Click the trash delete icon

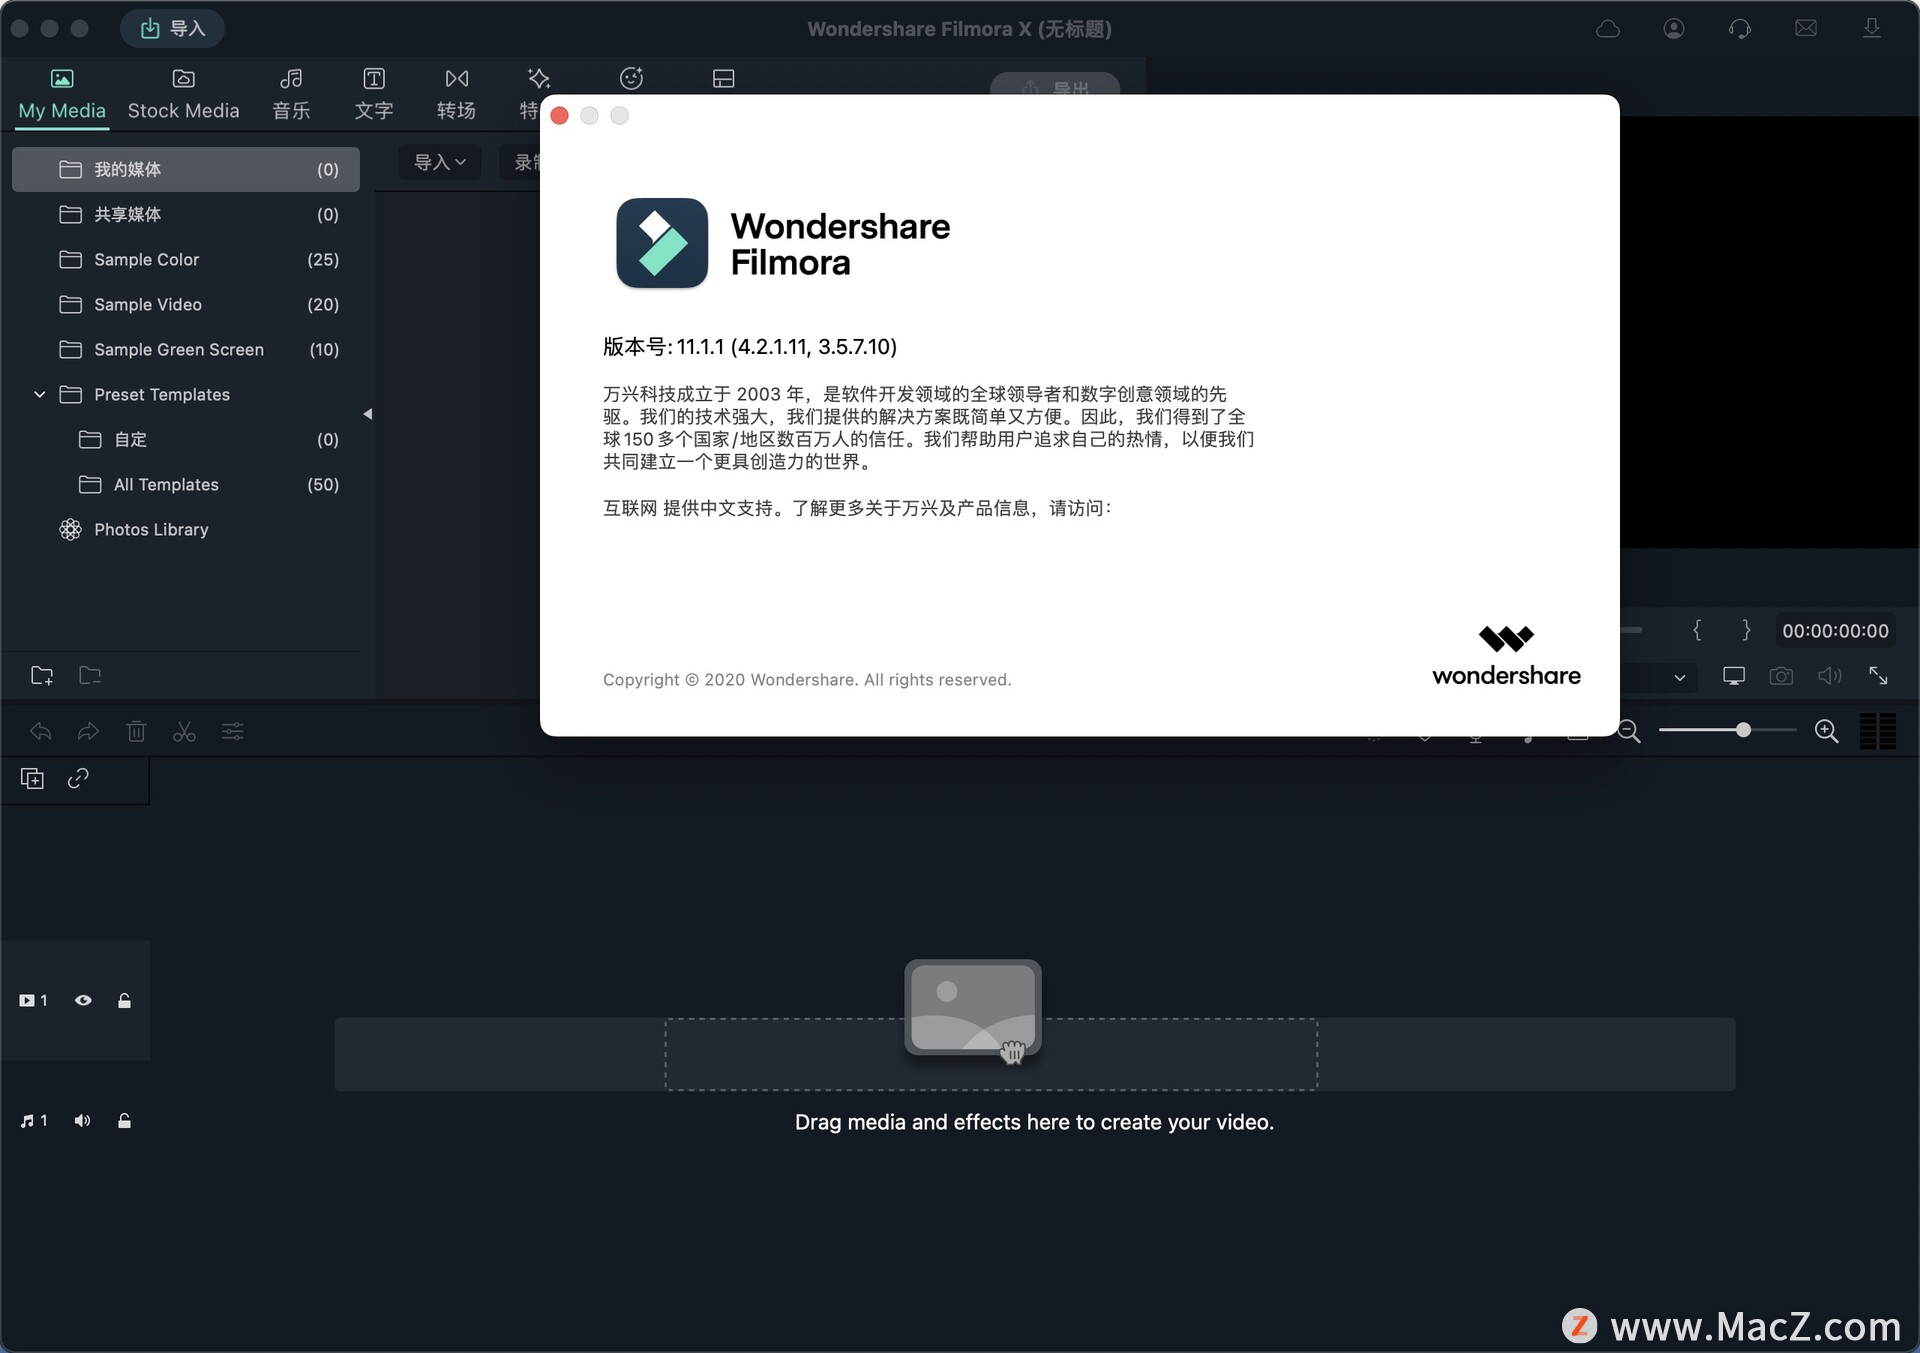pos(136,731)
